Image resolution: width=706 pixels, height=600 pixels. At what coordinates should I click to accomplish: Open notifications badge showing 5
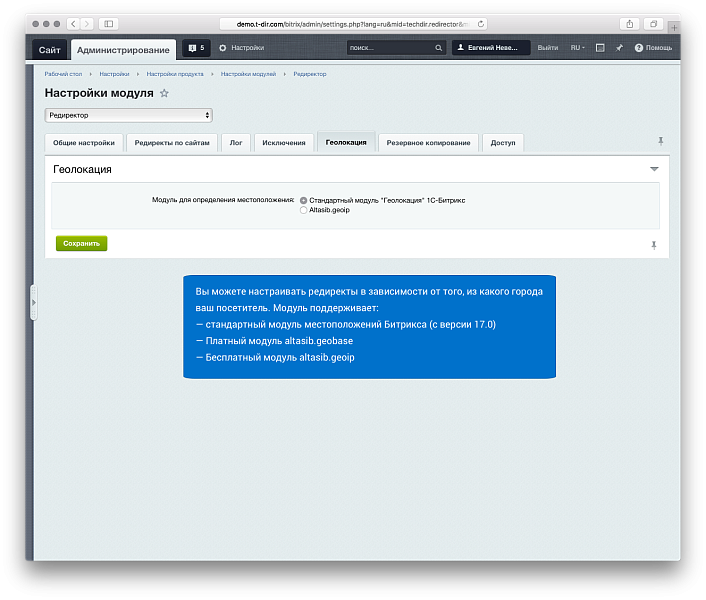(196, 48)
